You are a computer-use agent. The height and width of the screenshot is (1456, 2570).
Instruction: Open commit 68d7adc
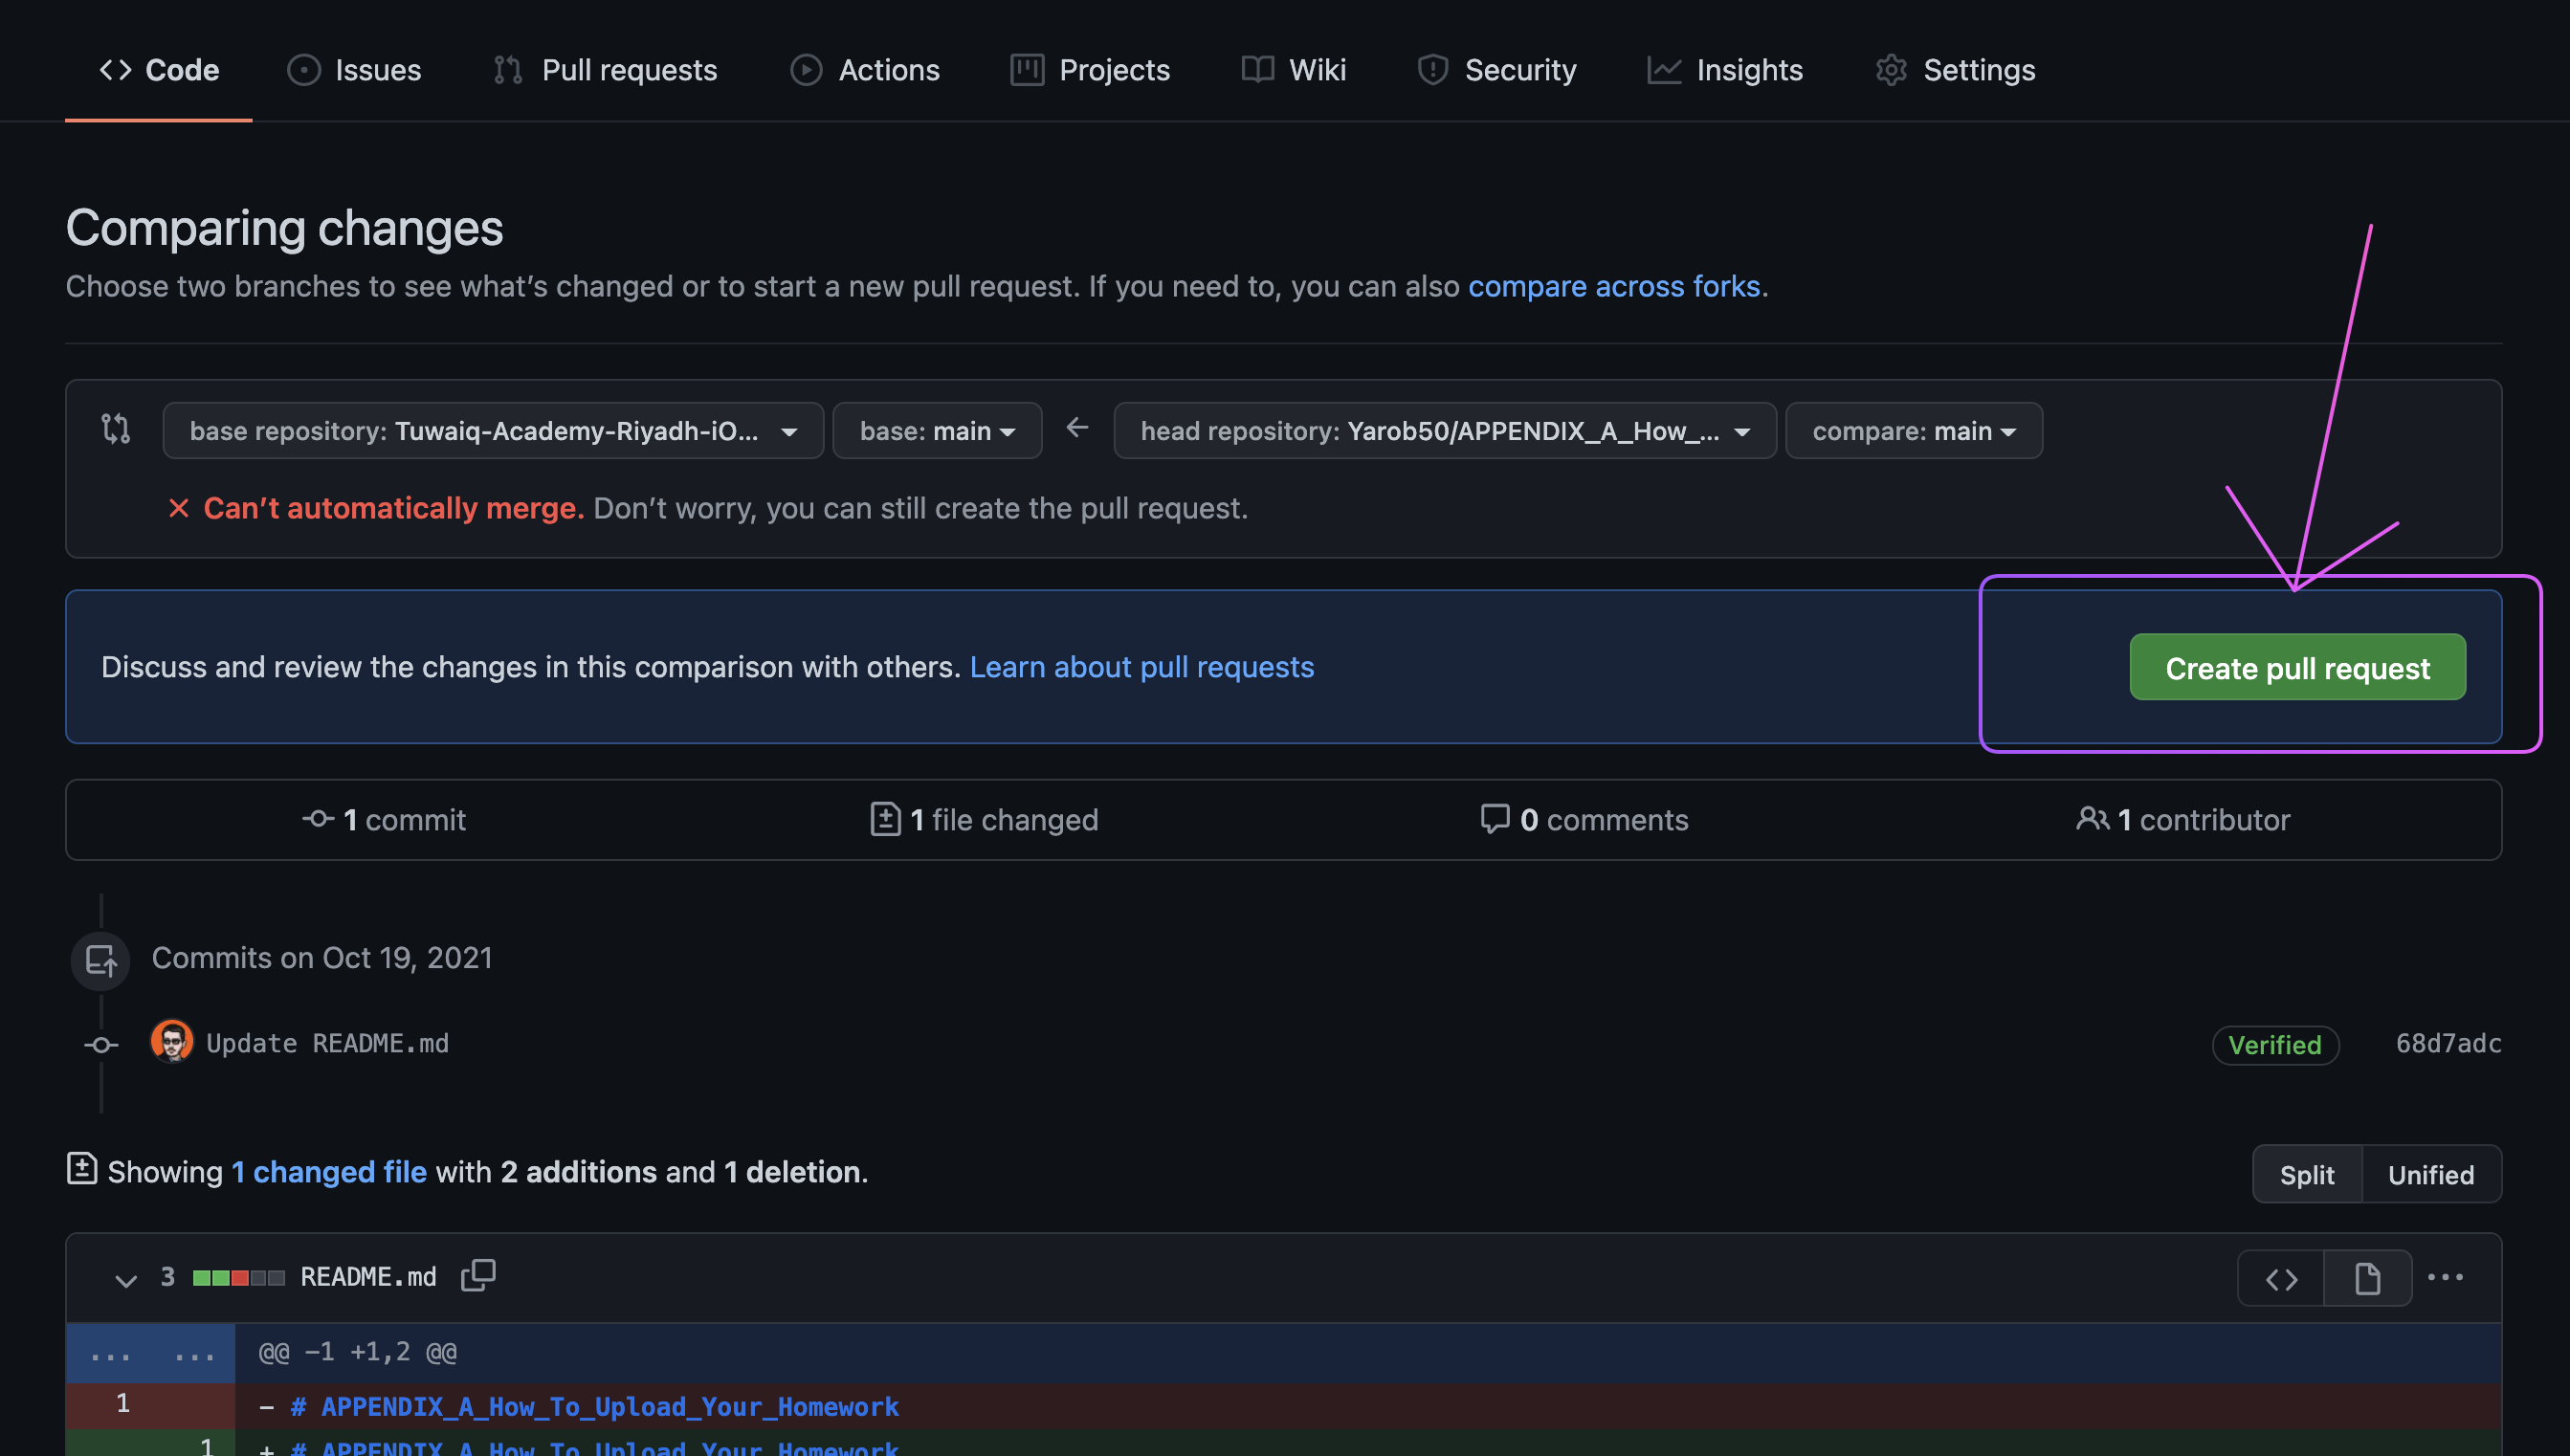(x=2447, y=1043)
